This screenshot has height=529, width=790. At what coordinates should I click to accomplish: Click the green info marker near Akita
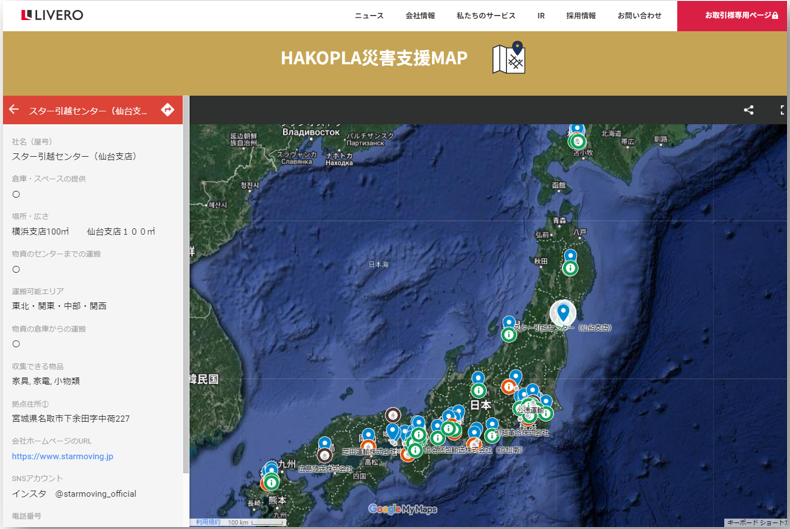(570, 269)
